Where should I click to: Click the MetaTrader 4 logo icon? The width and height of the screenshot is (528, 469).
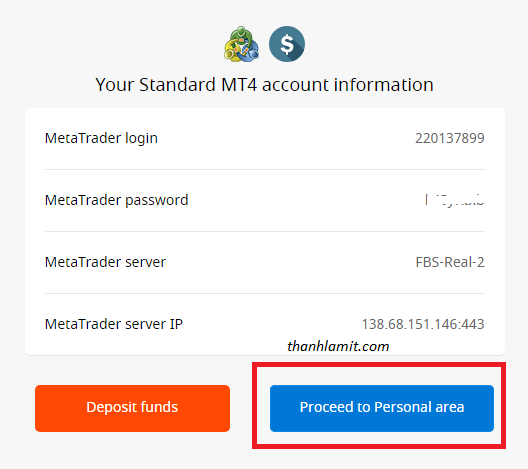(x=241, y=44)
